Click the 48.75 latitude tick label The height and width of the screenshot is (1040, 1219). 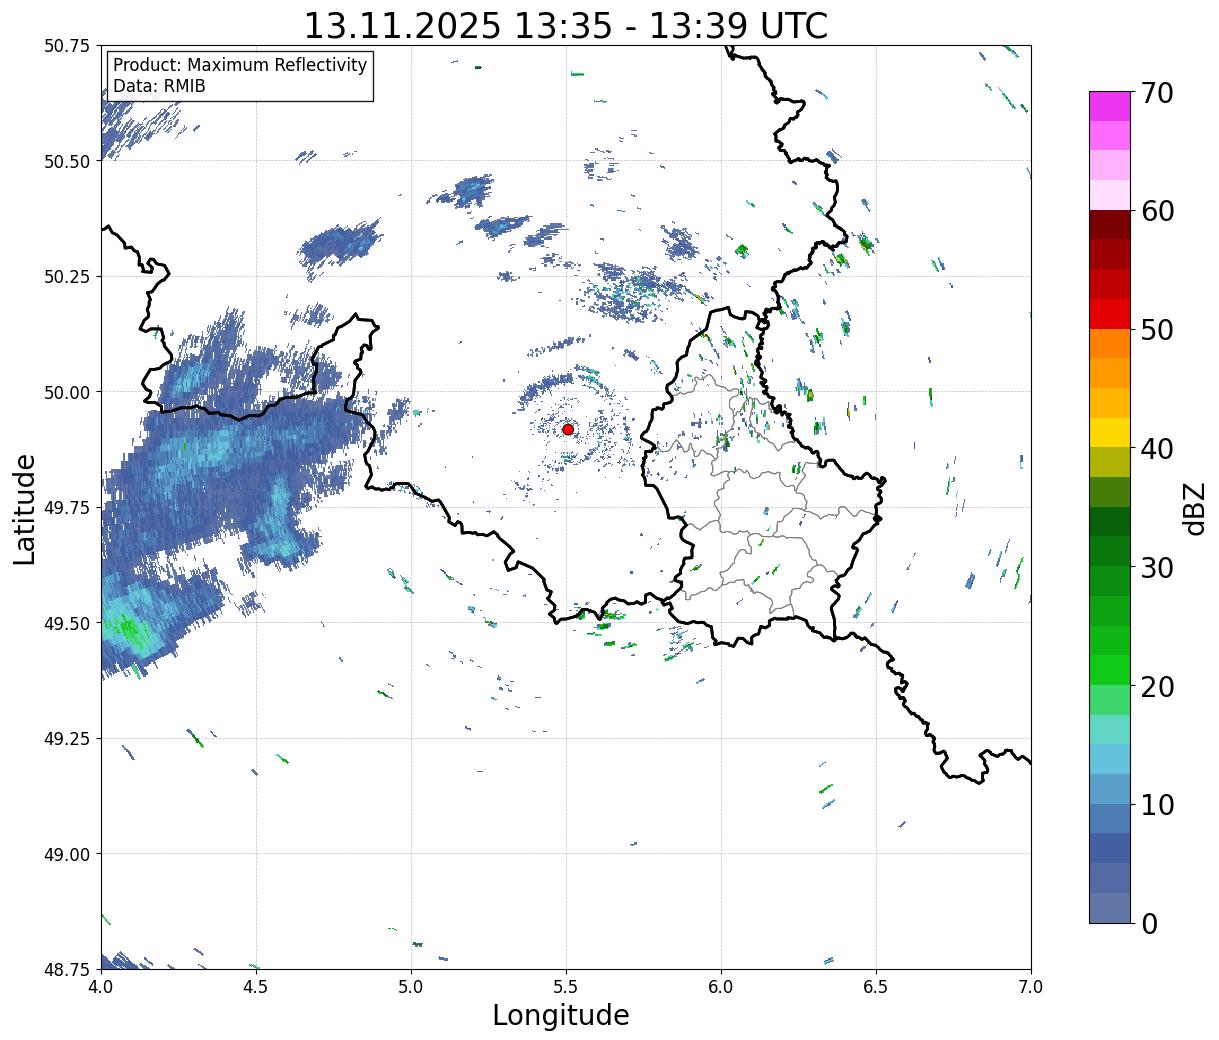(68, 969)
